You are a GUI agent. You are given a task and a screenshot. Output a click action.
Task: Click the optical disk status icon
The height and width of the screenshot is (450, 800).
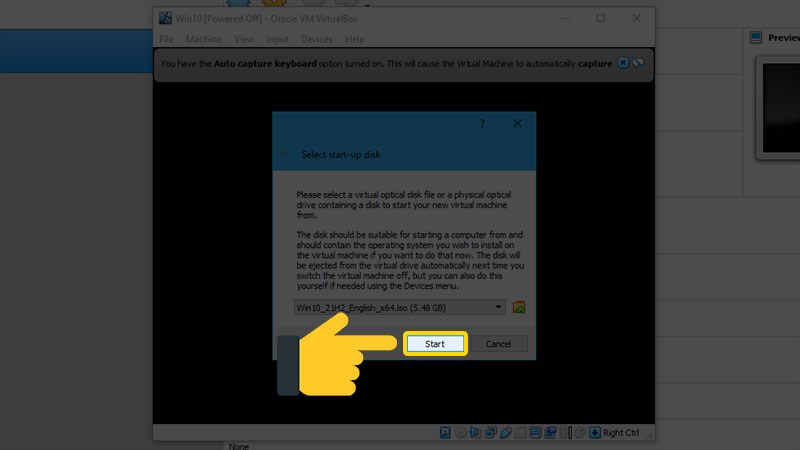click(461, 433)
